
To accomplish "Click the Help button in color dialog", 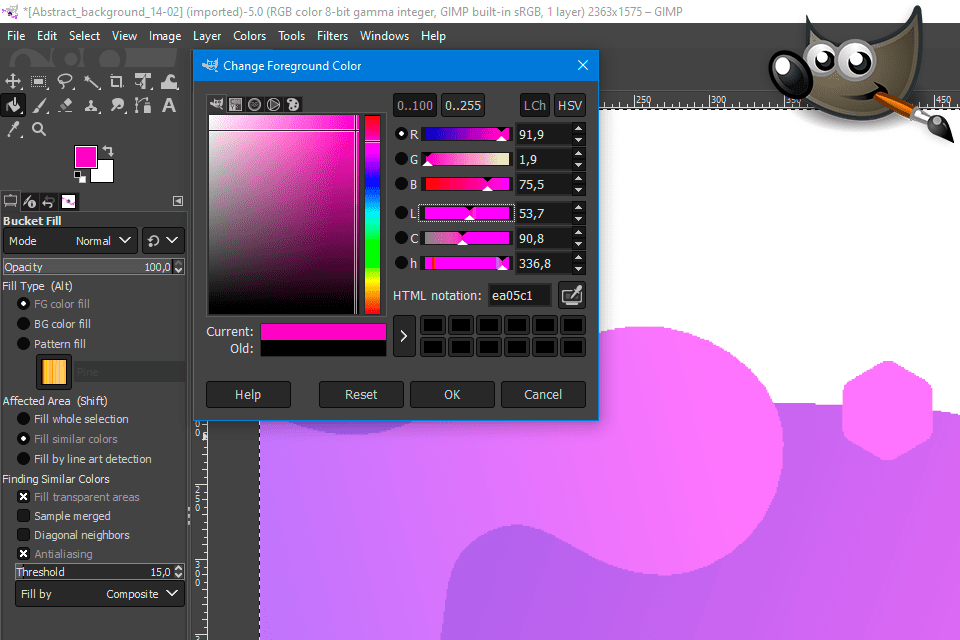I will [x=248, y=394].
